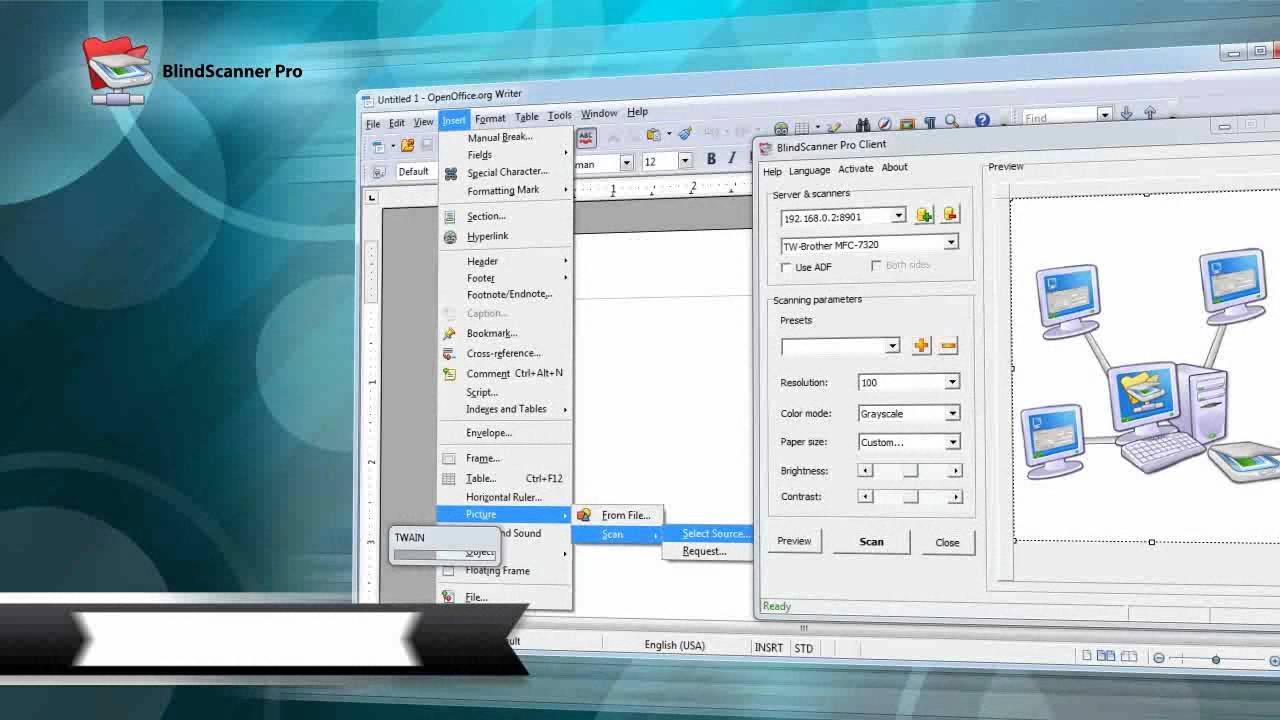This screenshot has width=1280, height=720.
Task: Click the Hyperlink globe icon in Insert menu
Action: pos(450,237)
